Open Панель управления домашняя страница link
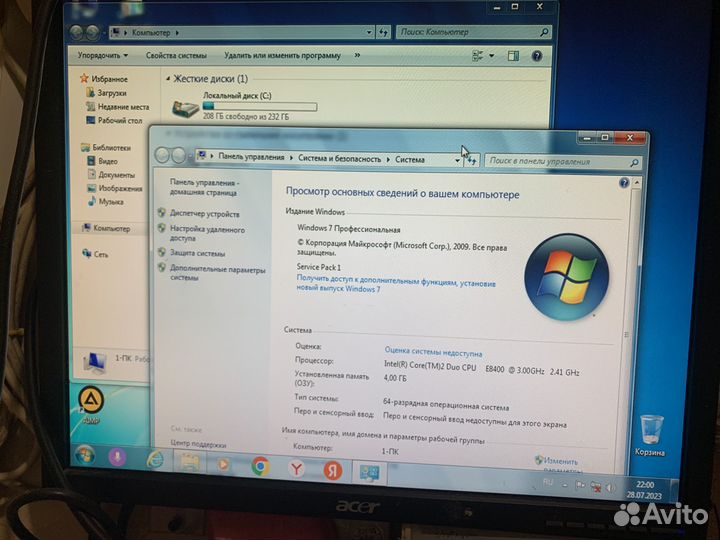Image resolution: width=720 pixels, height=540 pixels. click(204, 187)
